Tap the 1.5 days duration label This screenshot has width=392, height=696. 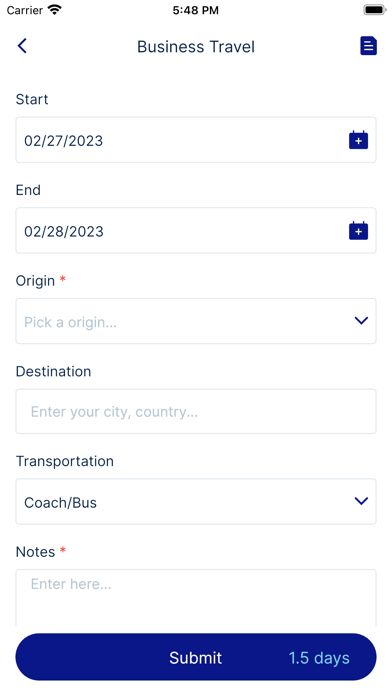[x=319, y=658]
